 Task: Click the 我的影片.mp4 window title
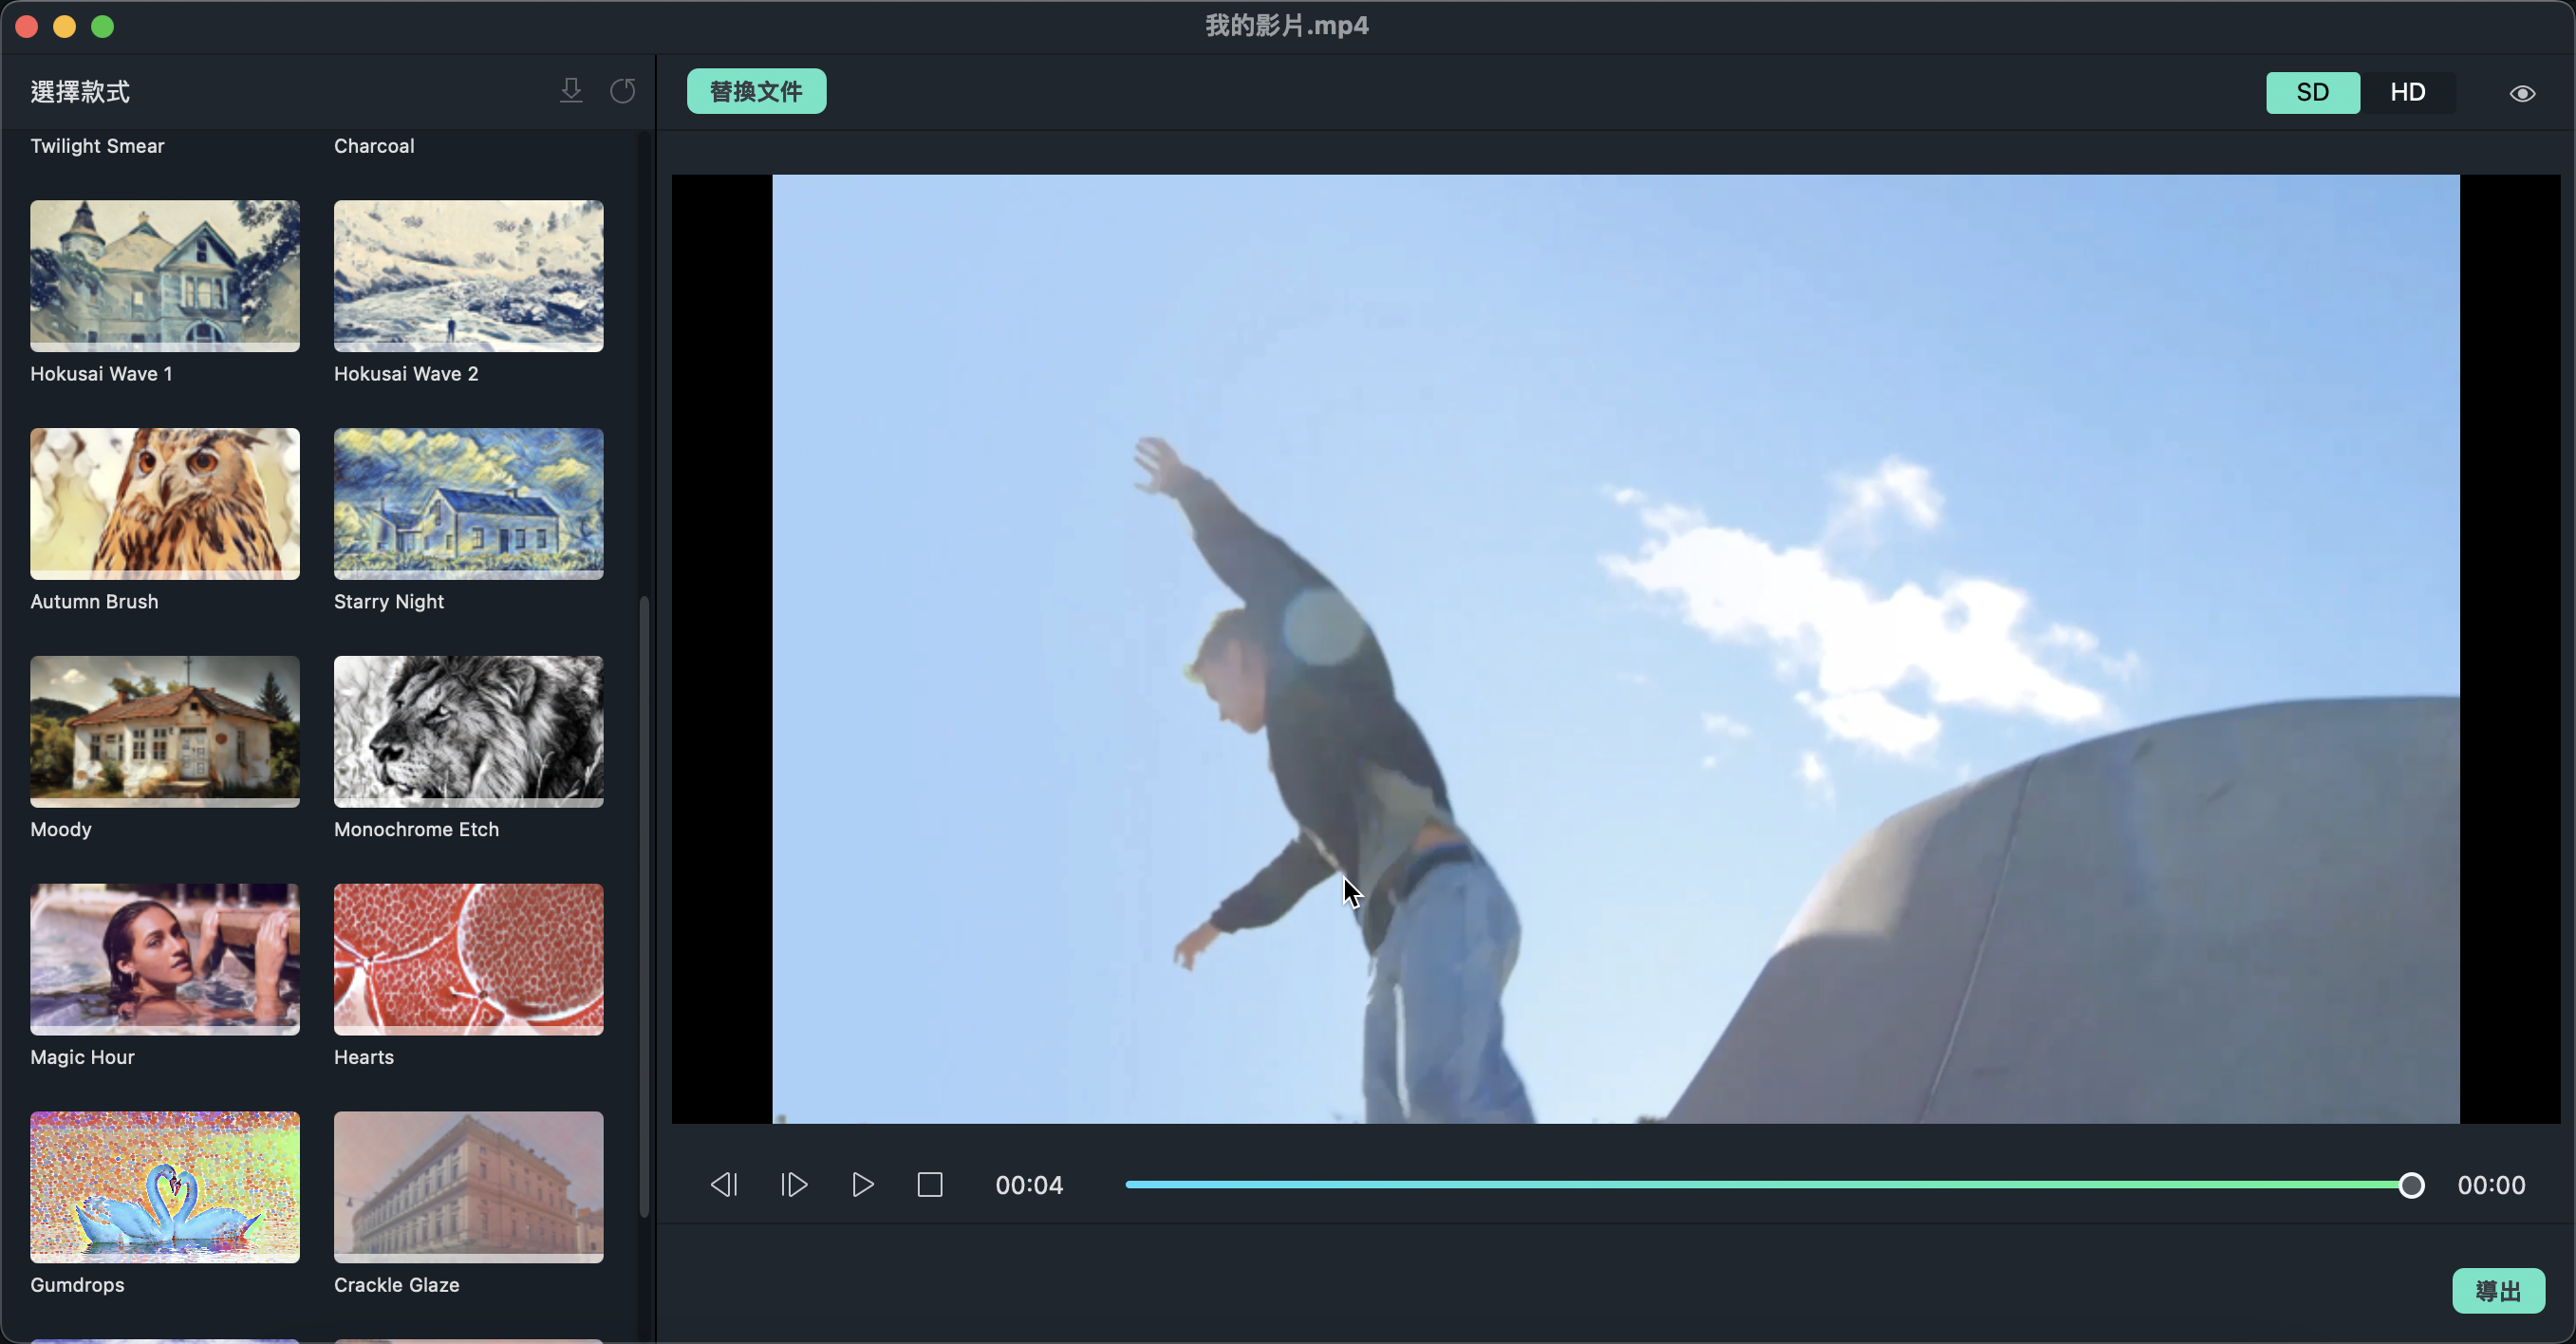[1287, 25]
